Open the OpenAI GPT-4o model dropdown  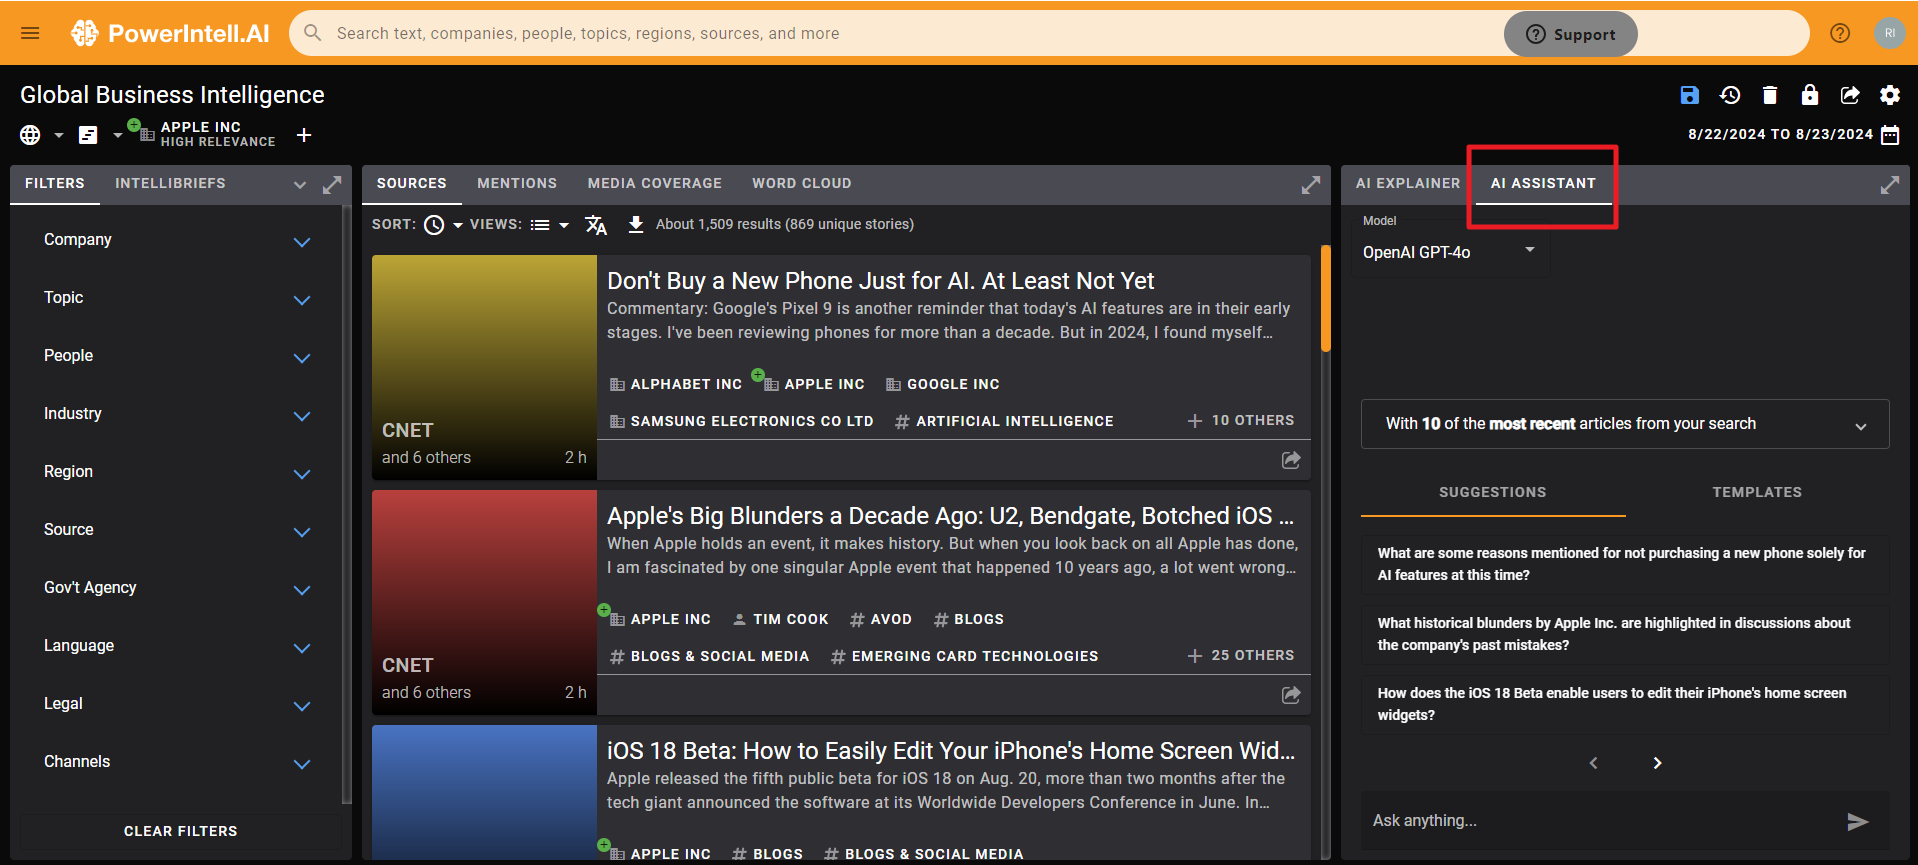1449,252
